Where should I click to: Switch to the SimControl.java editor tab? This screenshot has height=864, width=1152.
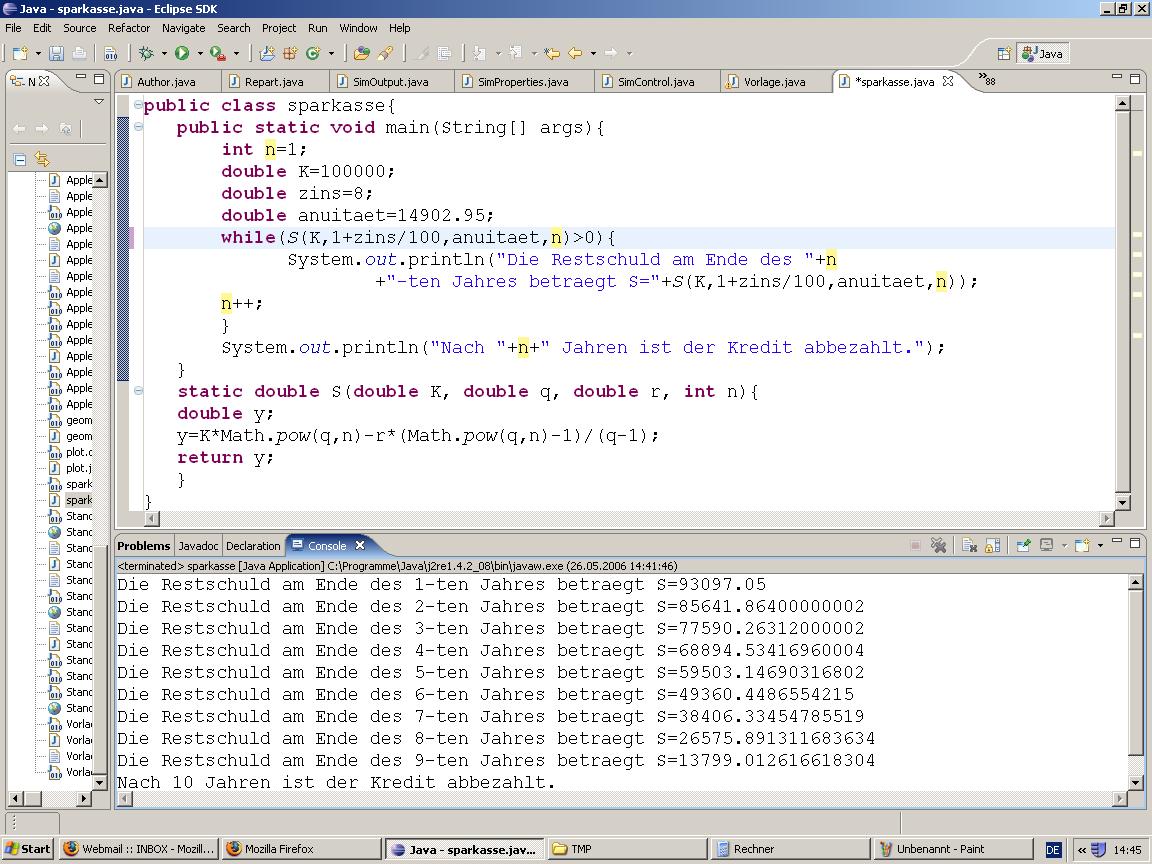point(655,82)
